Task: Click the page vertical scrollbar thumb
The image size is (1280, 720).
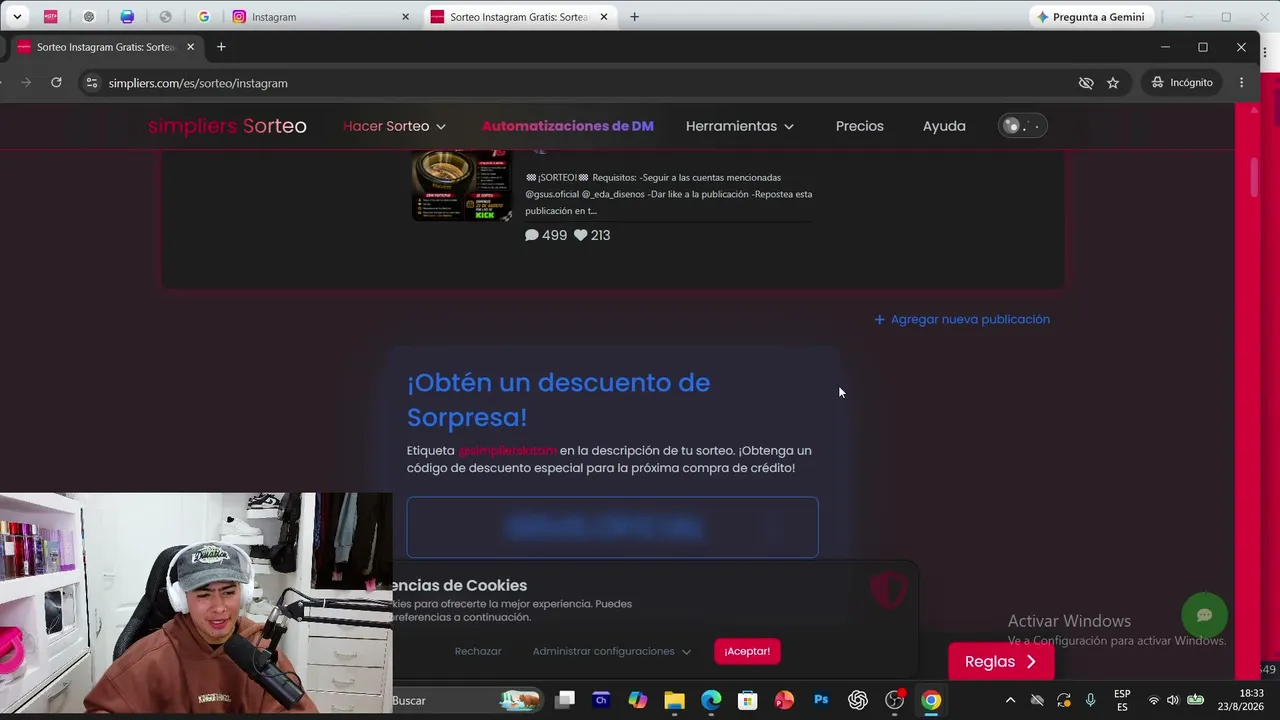Action: coord(1254,177)
